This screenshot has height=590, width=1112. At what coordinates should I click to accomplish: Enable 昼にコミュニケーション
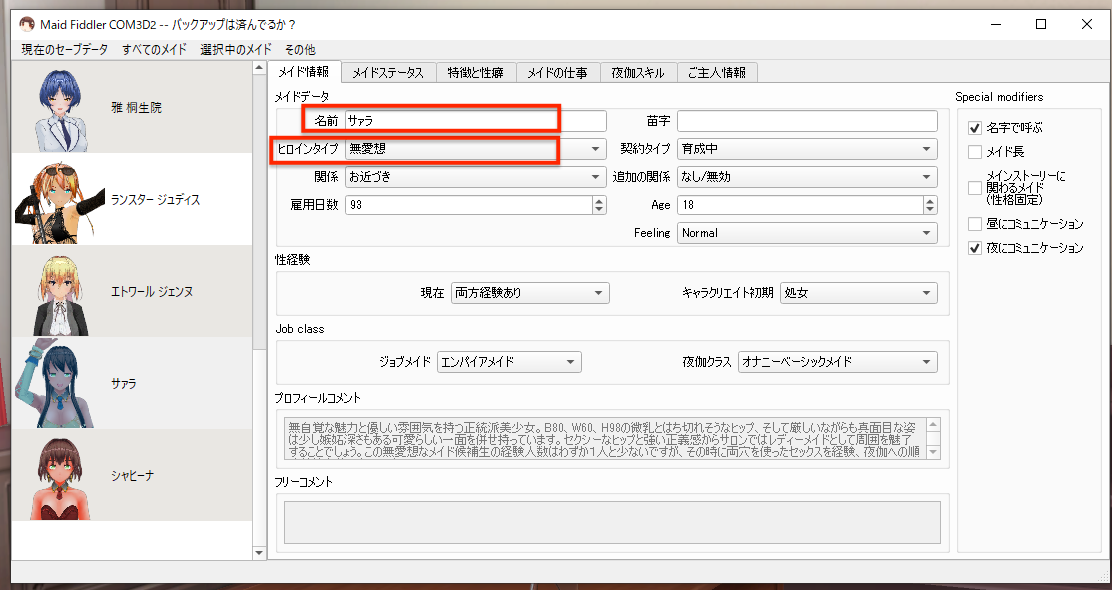point(973,223)
